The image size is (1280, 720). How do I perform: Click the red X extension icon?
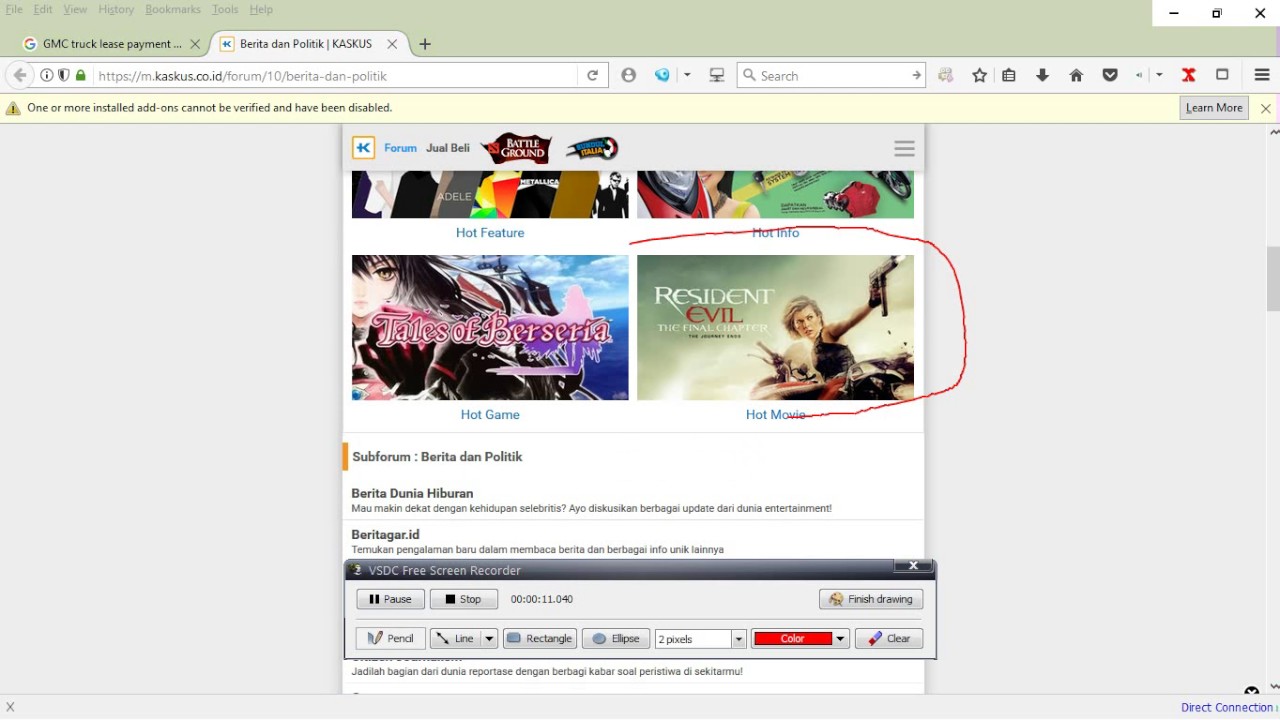pos(1188,75)
